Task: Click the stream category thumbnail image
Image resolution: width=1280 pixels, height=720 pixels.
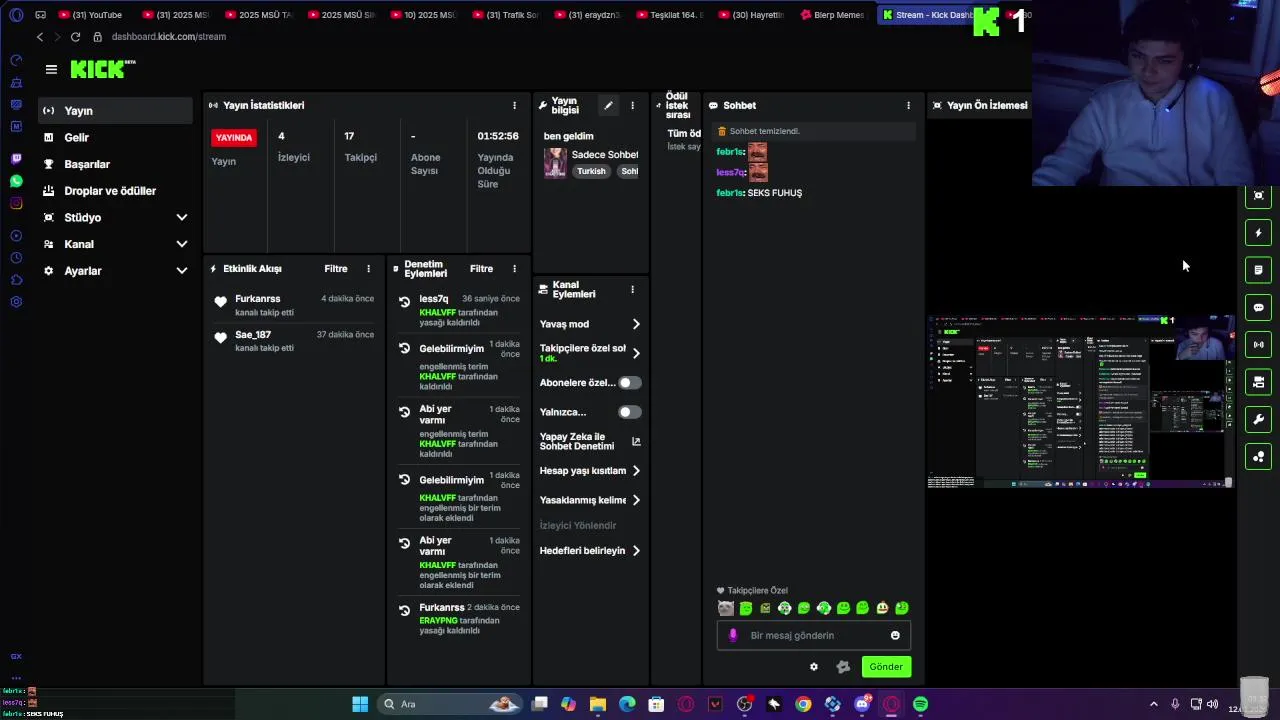Action: click(555, 163)
